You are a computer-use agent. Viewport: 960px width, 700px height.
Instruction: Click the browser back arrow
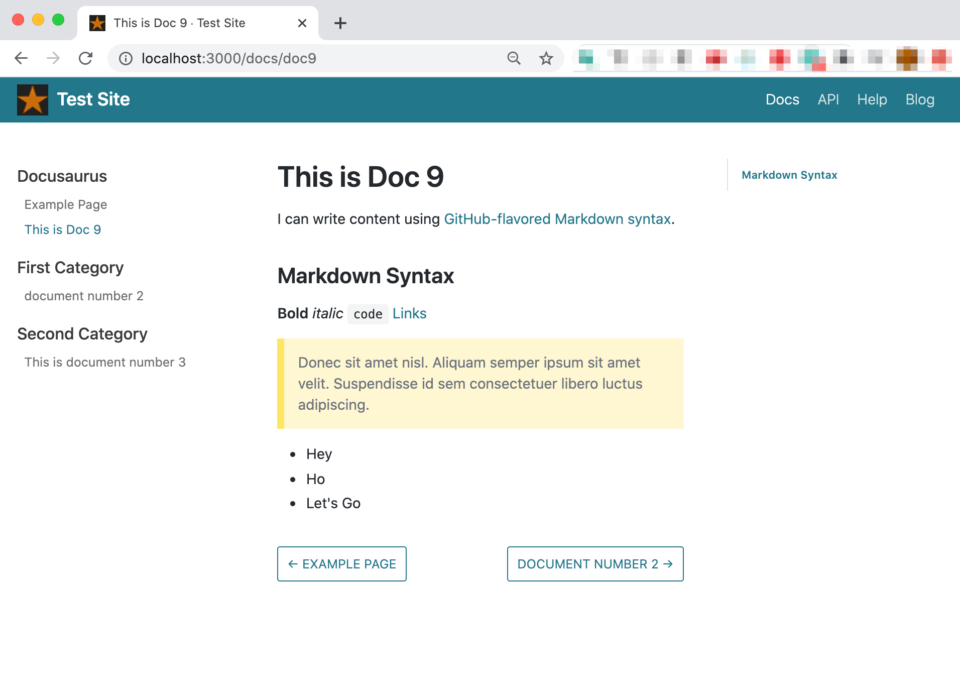pos(21,58)
